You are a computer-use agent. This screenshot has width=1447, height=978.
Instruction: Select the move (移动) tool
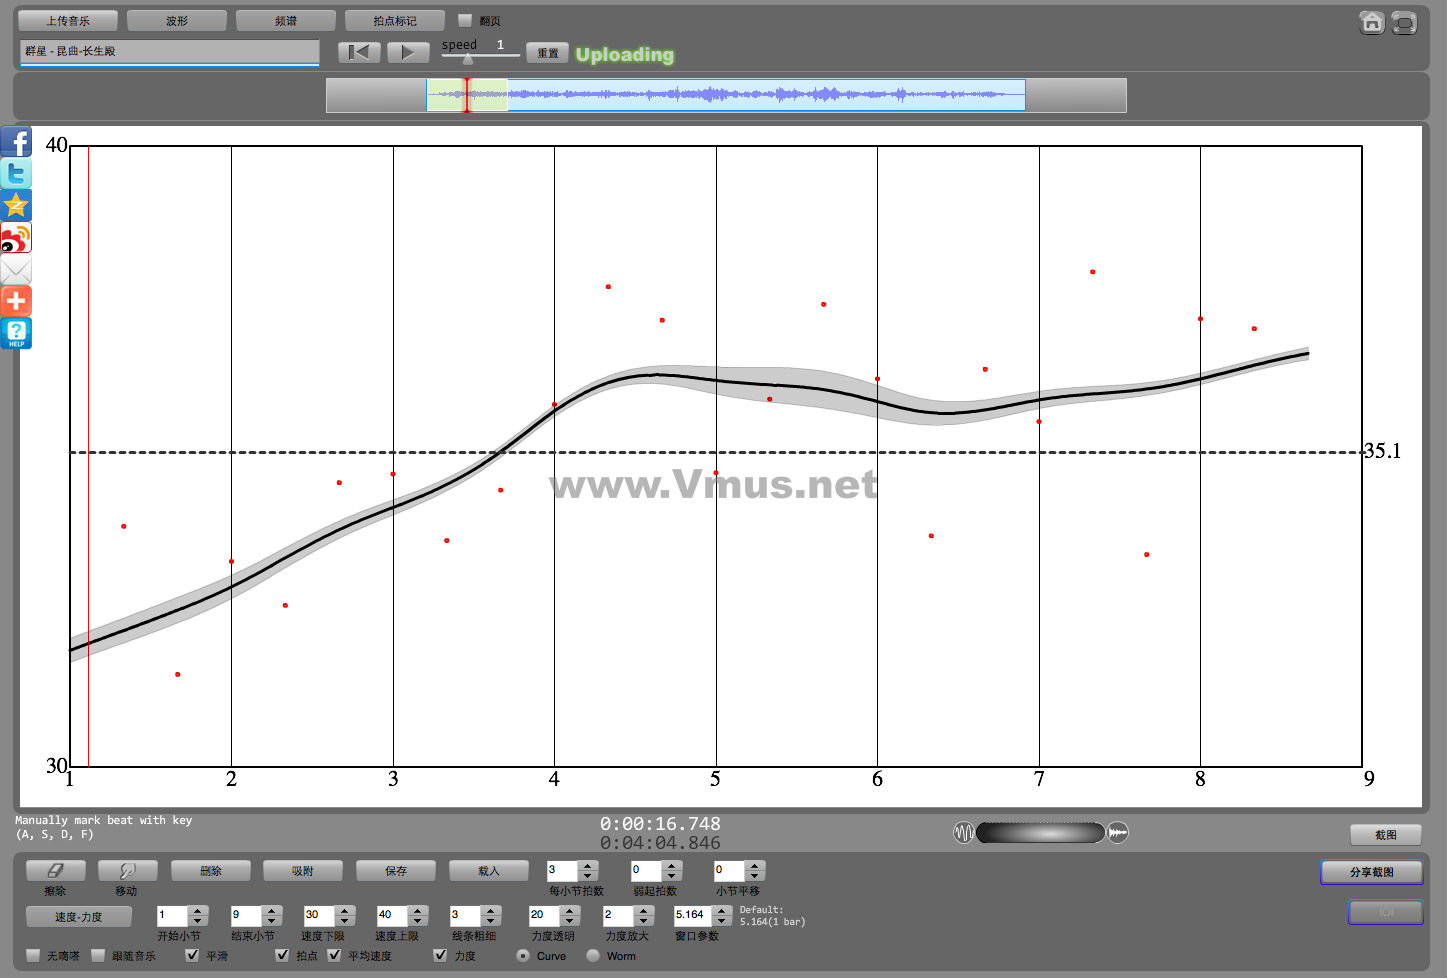tap(126, 871)
